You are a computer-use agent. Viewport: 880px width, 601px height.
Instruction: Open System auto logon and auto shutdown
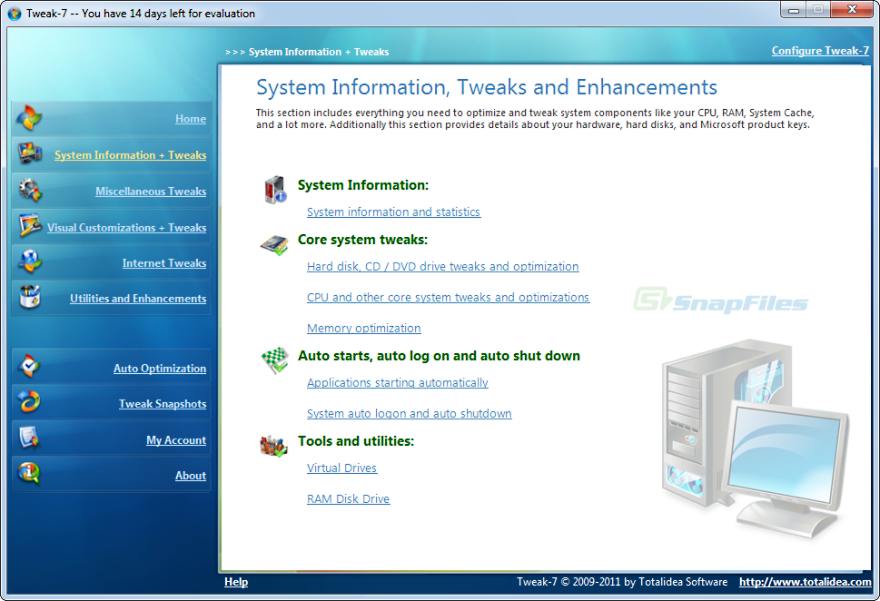coord(409,414)
